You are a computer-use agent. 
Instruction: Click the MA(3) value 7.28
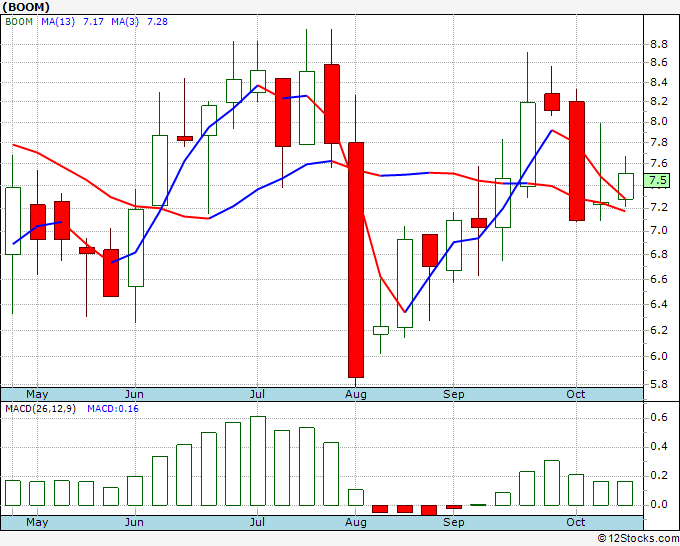click(157, 22)
